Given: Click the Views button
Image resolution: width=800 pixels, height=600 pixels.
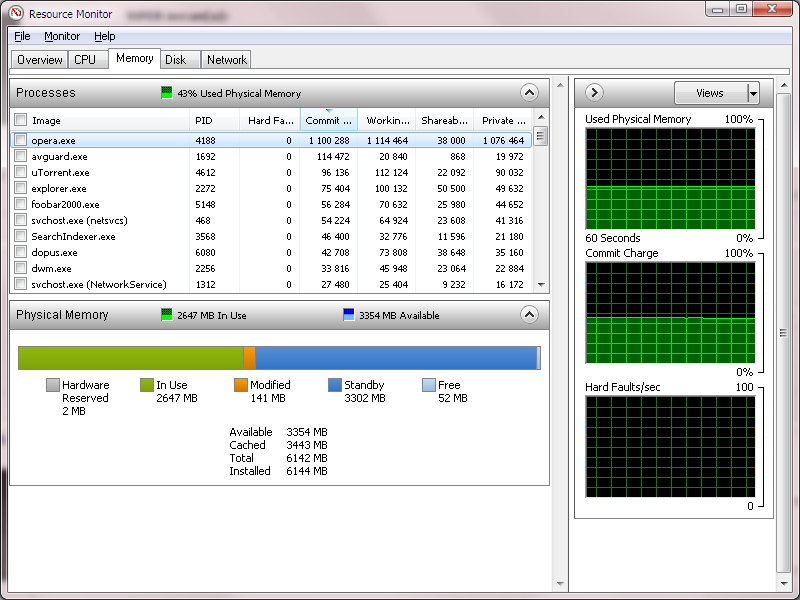Looking at the screenshot, I should click(711, 93).
